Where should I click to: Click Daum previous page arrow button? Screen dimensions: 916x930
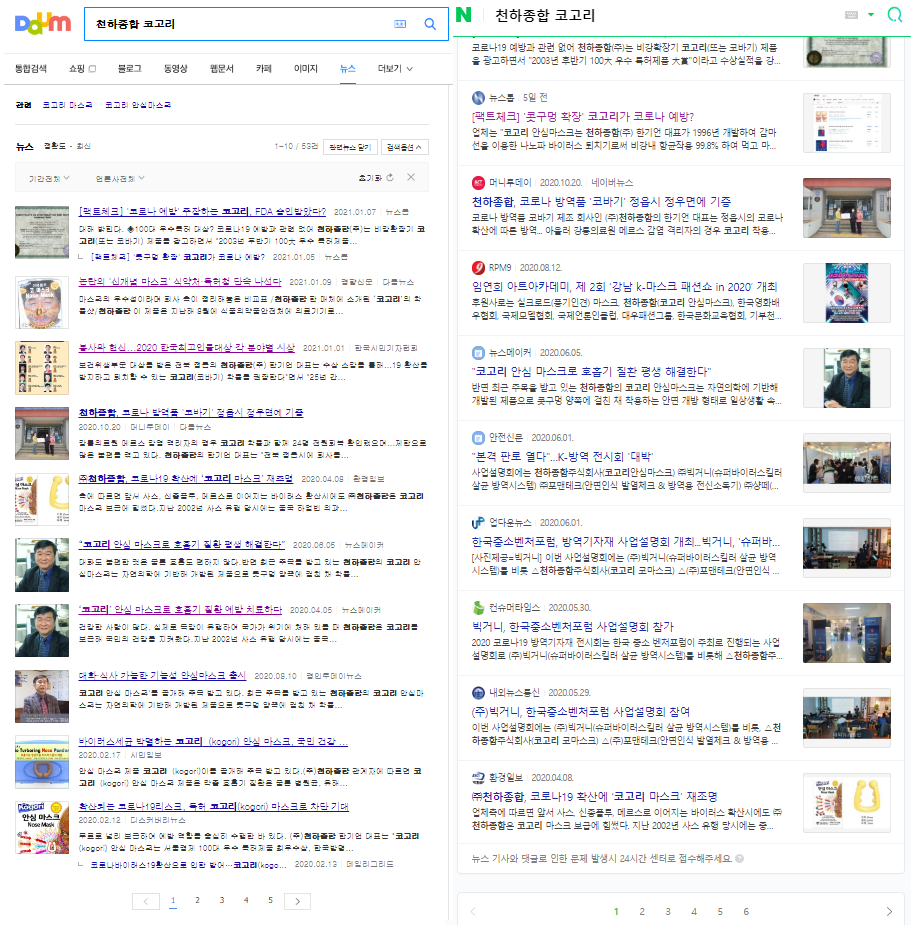(145, 902)
